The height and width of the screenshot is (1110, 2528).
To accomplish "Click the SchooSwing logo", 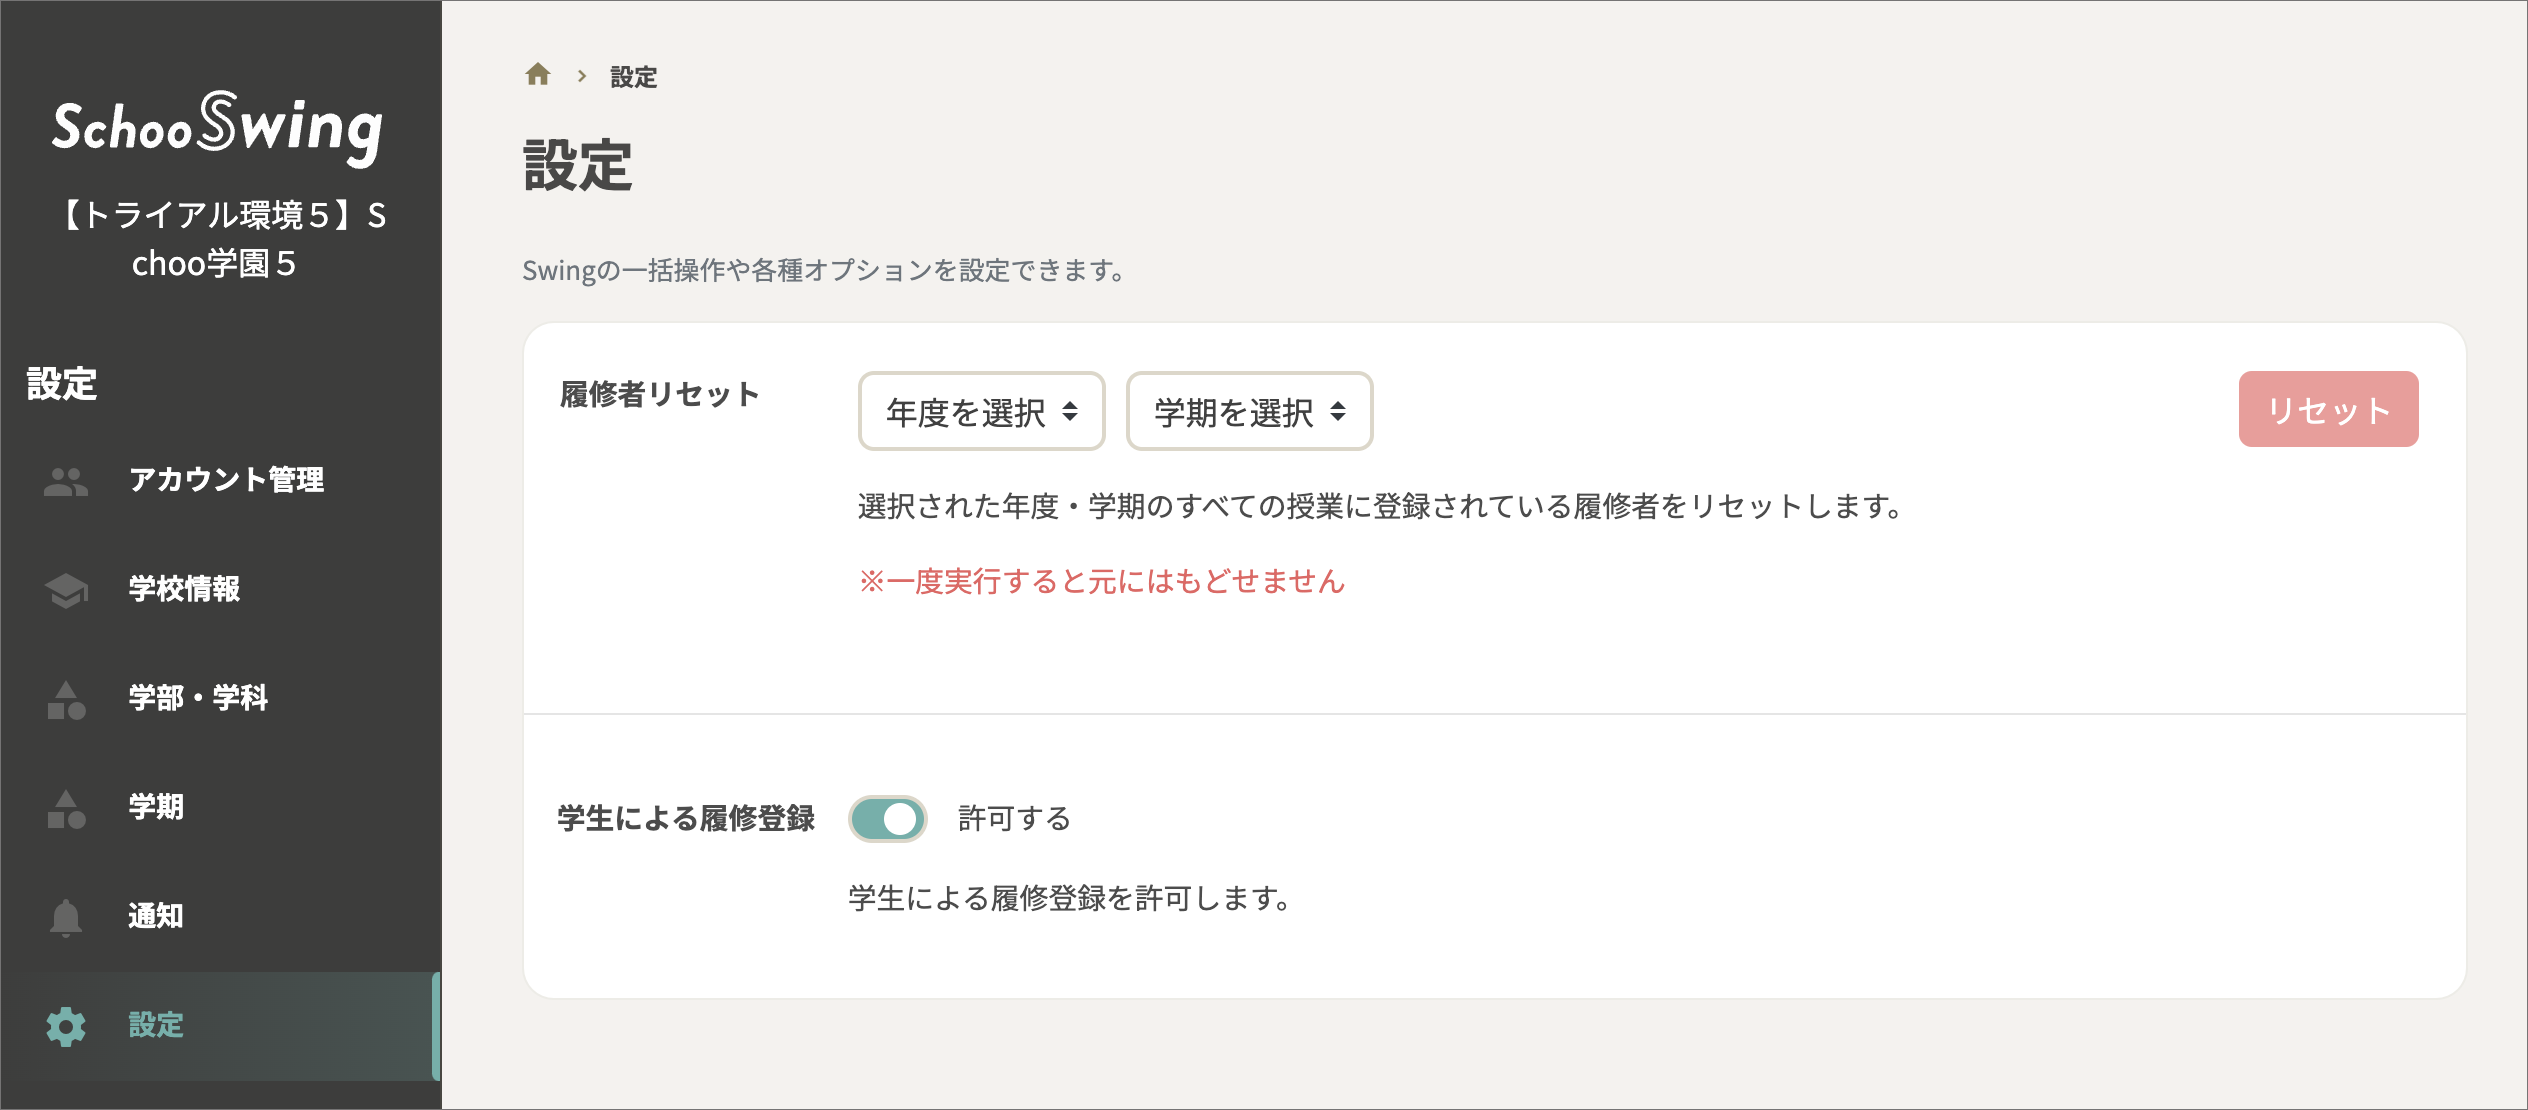I will [x=220, y=125].
